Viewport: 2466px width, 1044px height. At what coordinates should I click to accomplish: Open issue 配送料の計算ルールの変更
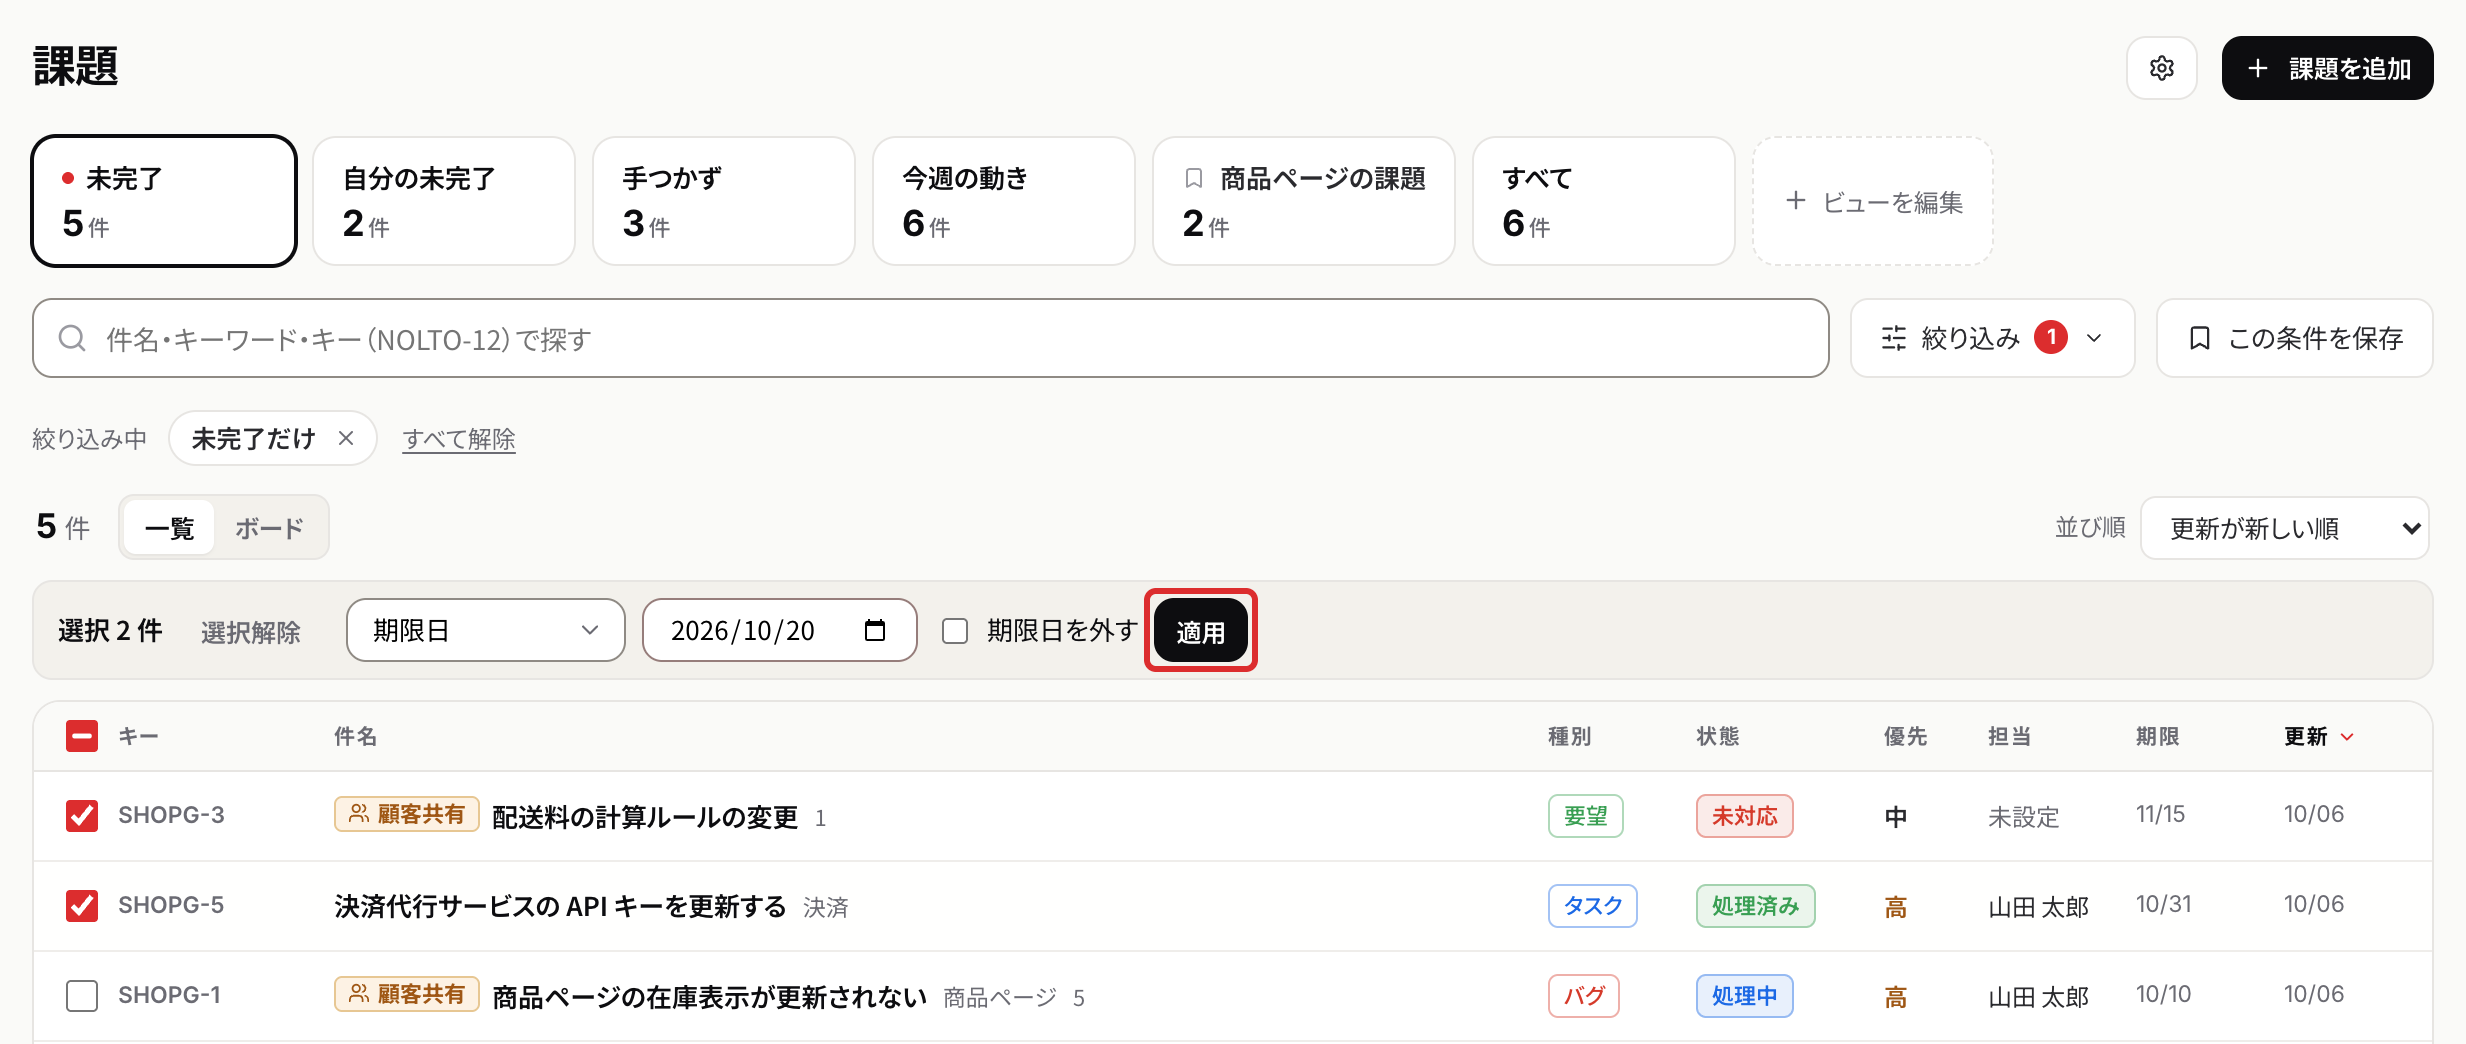(x=645, y=817)
